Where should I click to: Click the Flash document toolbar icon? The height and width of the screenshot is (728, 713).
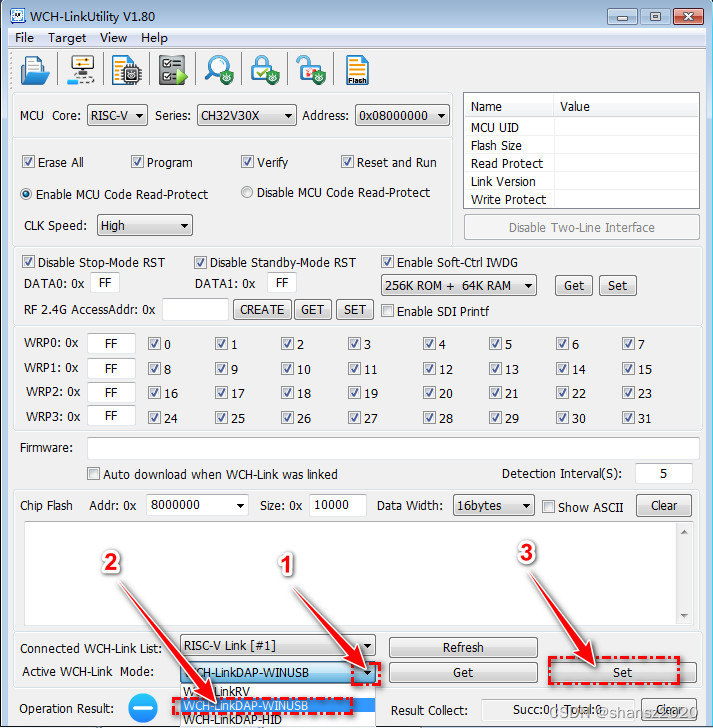coord(357,70)
